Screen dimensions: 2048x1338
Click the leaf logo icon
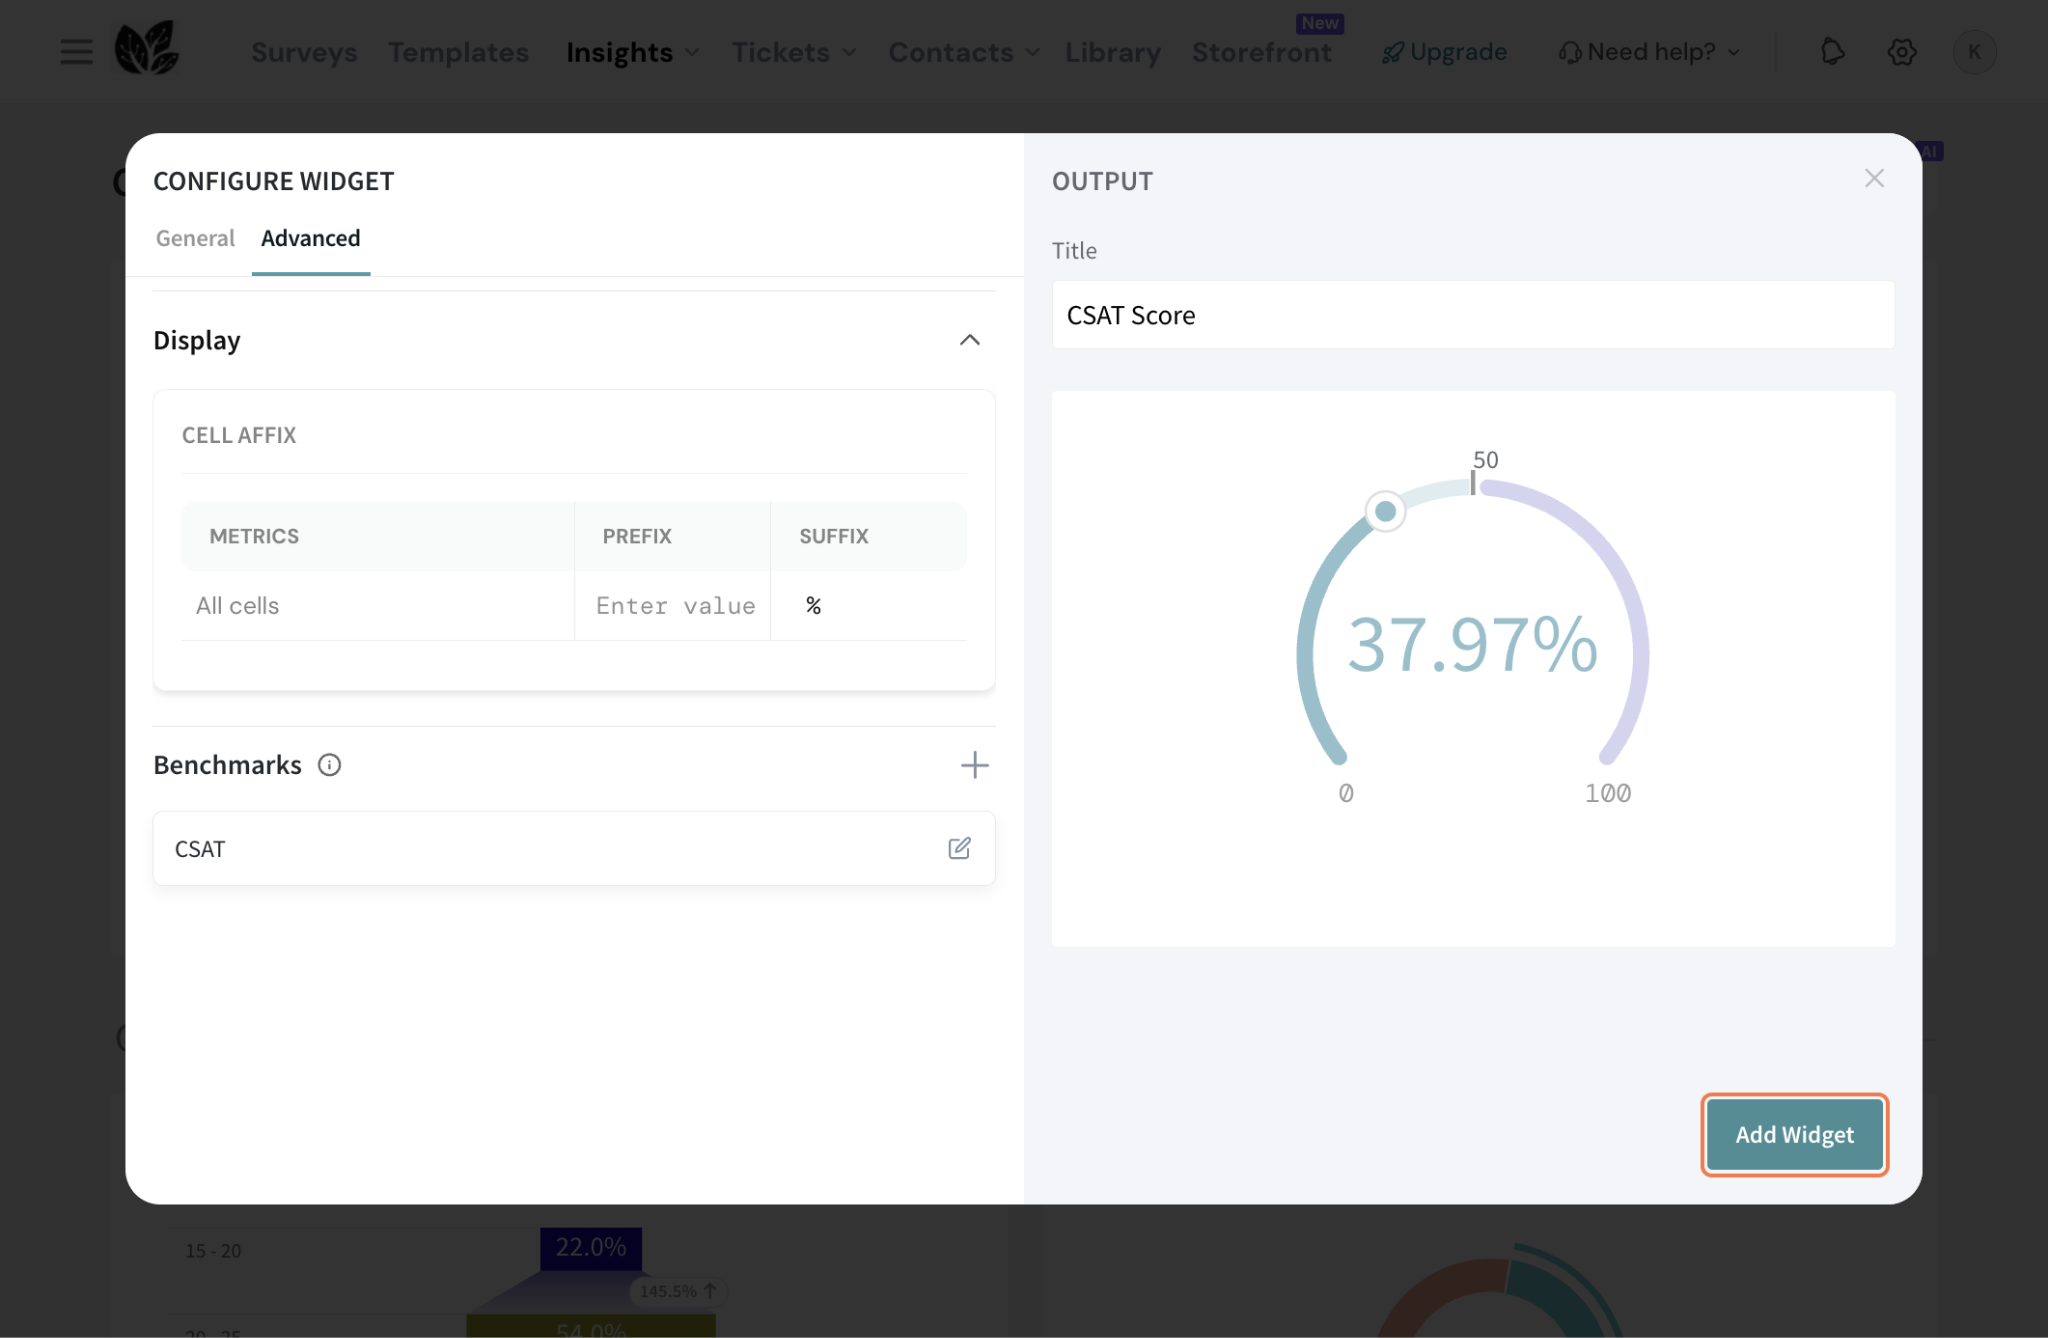(x=146, y=49)
